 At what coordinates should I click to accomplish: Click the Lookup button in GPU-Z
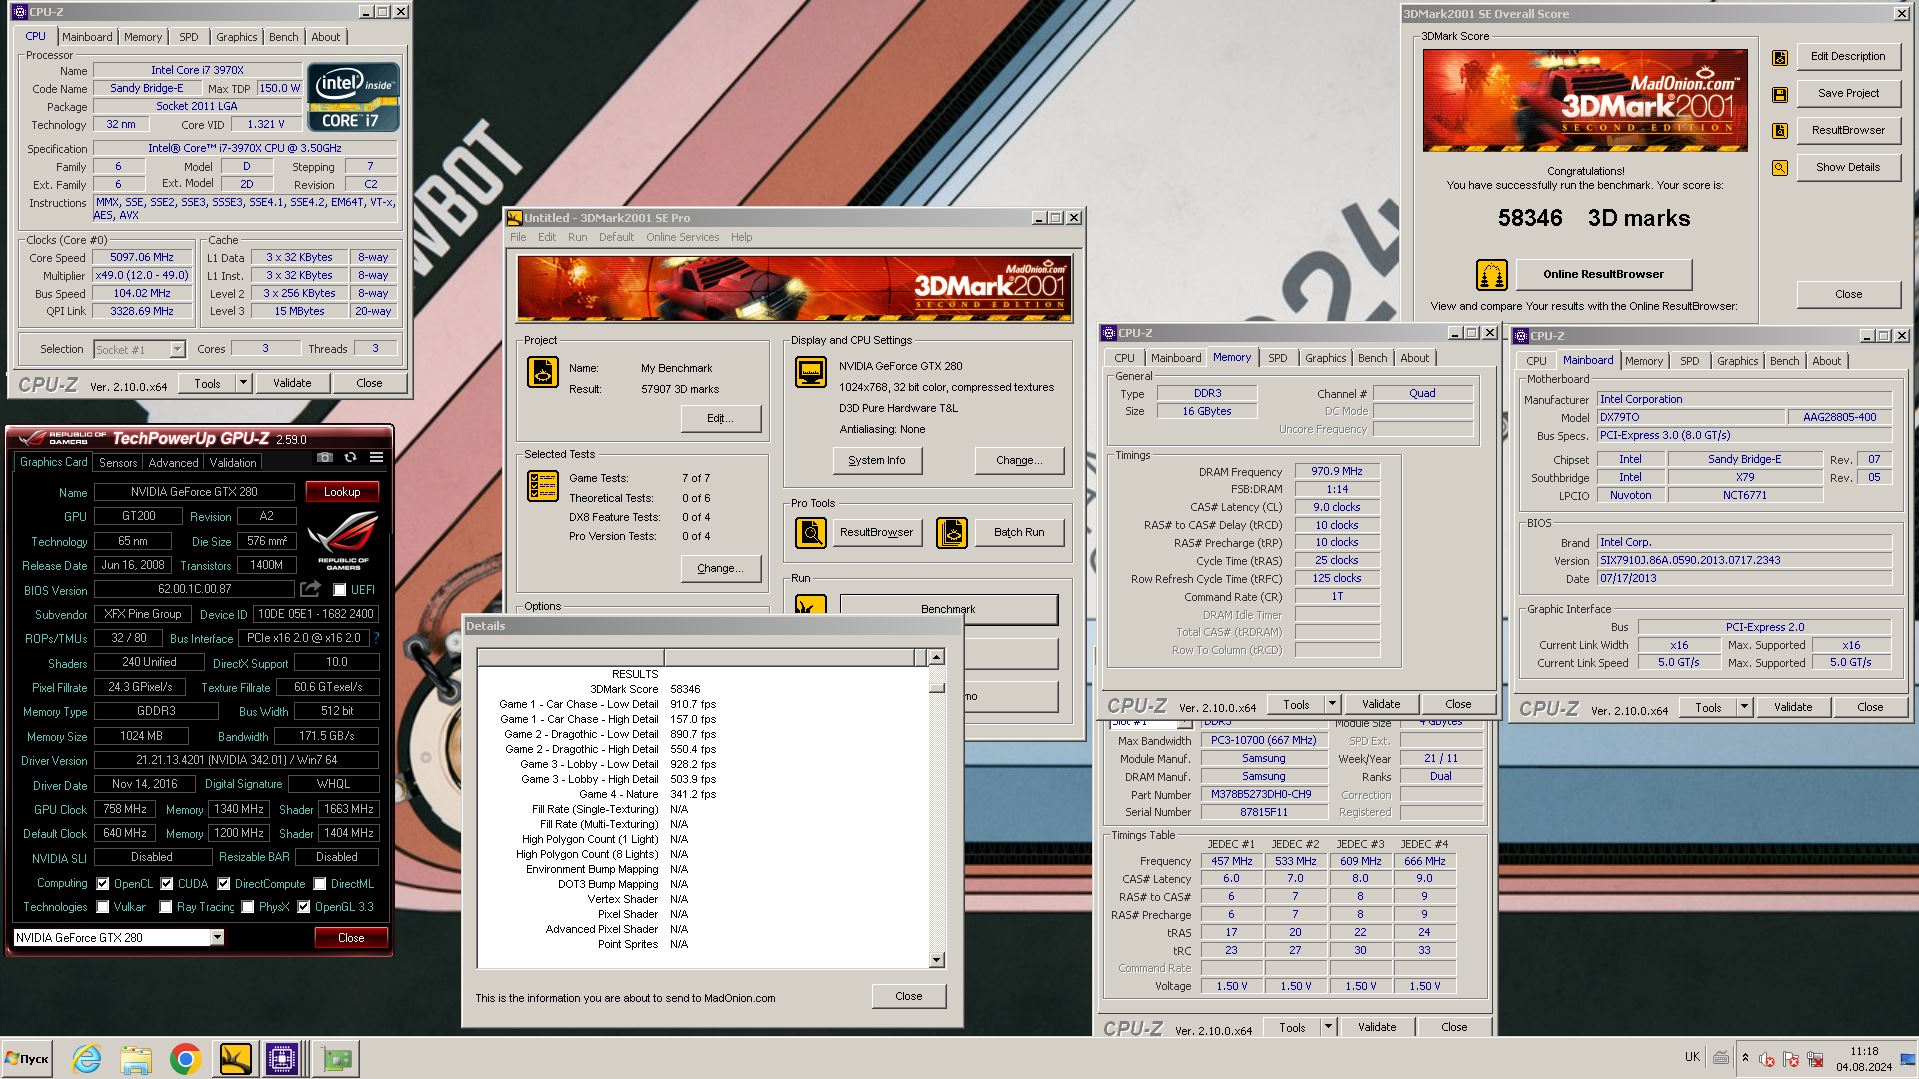tap(342, 492)
